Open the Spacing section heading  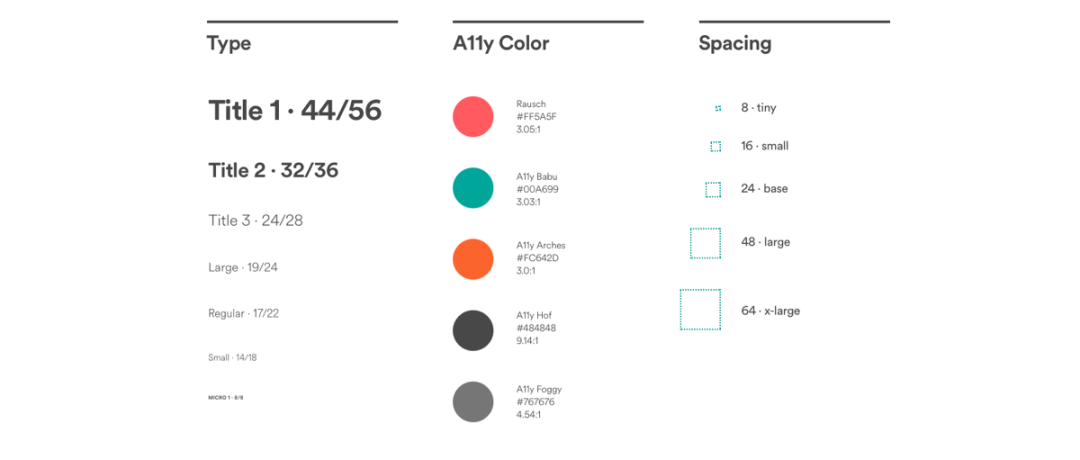735,44
